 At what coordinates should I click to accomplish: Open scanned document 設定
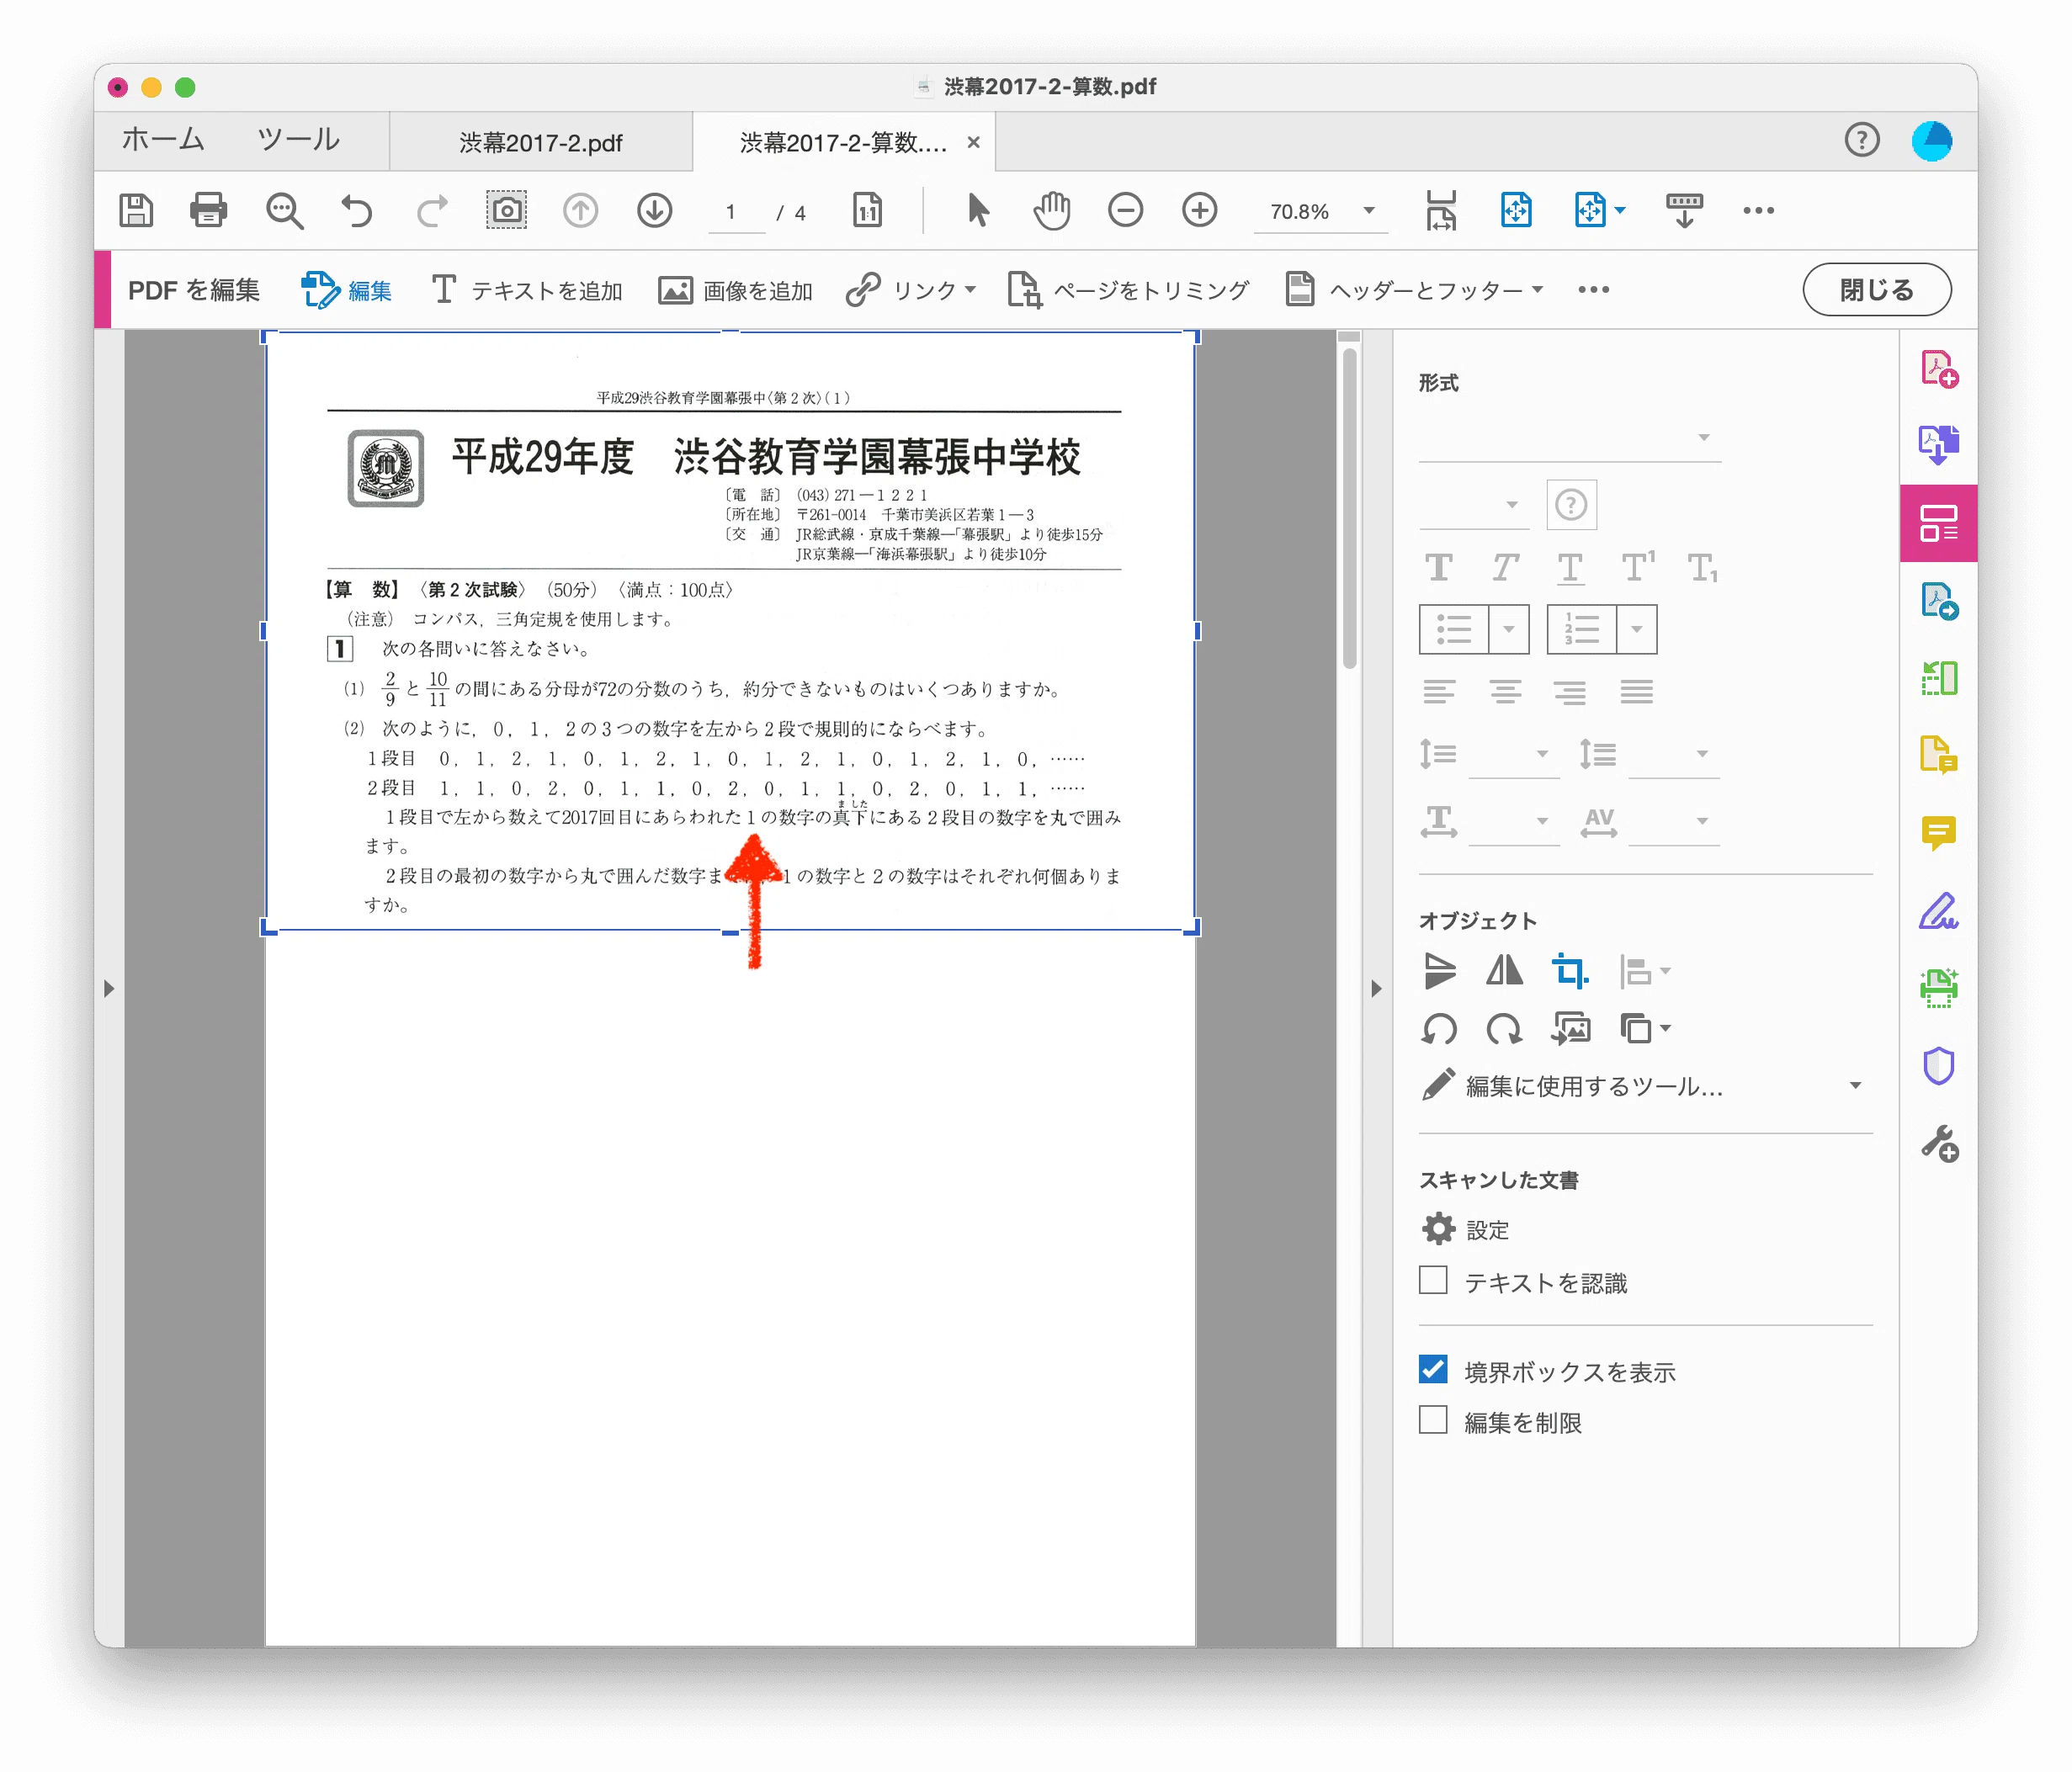pyautogui.click(x=1466, y=1229)
